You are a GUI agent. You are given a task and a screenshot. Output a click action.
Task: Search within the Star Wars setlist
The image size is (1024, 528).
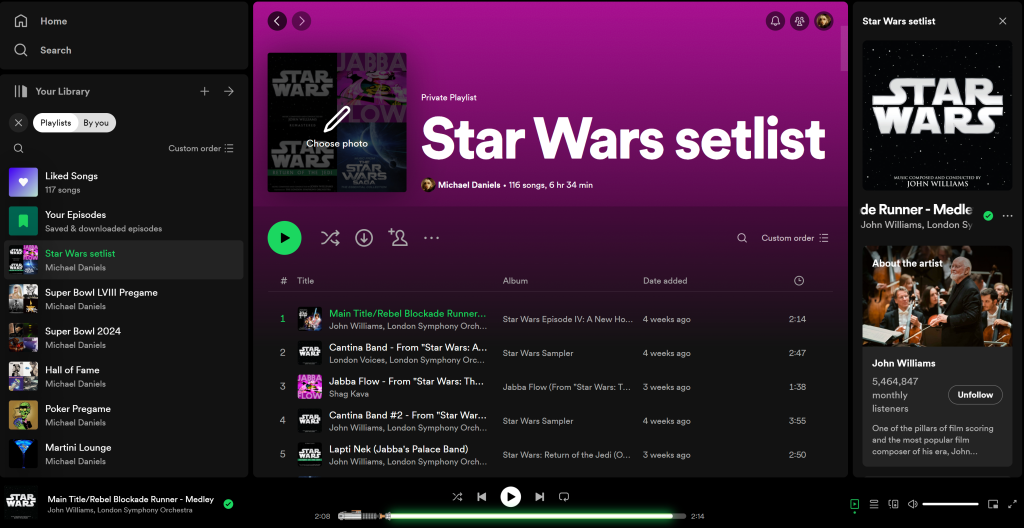click(x=742, y=238)
